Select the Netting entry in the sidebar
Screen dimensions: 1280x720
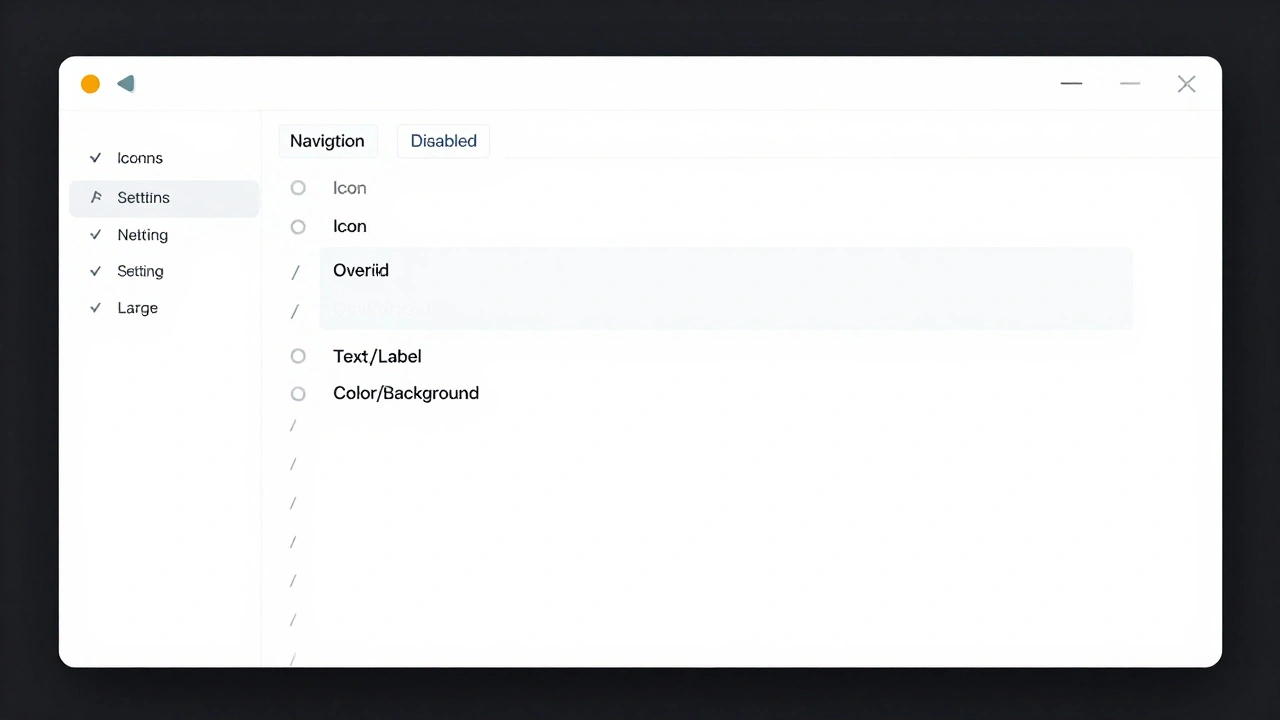pos(142,235)
